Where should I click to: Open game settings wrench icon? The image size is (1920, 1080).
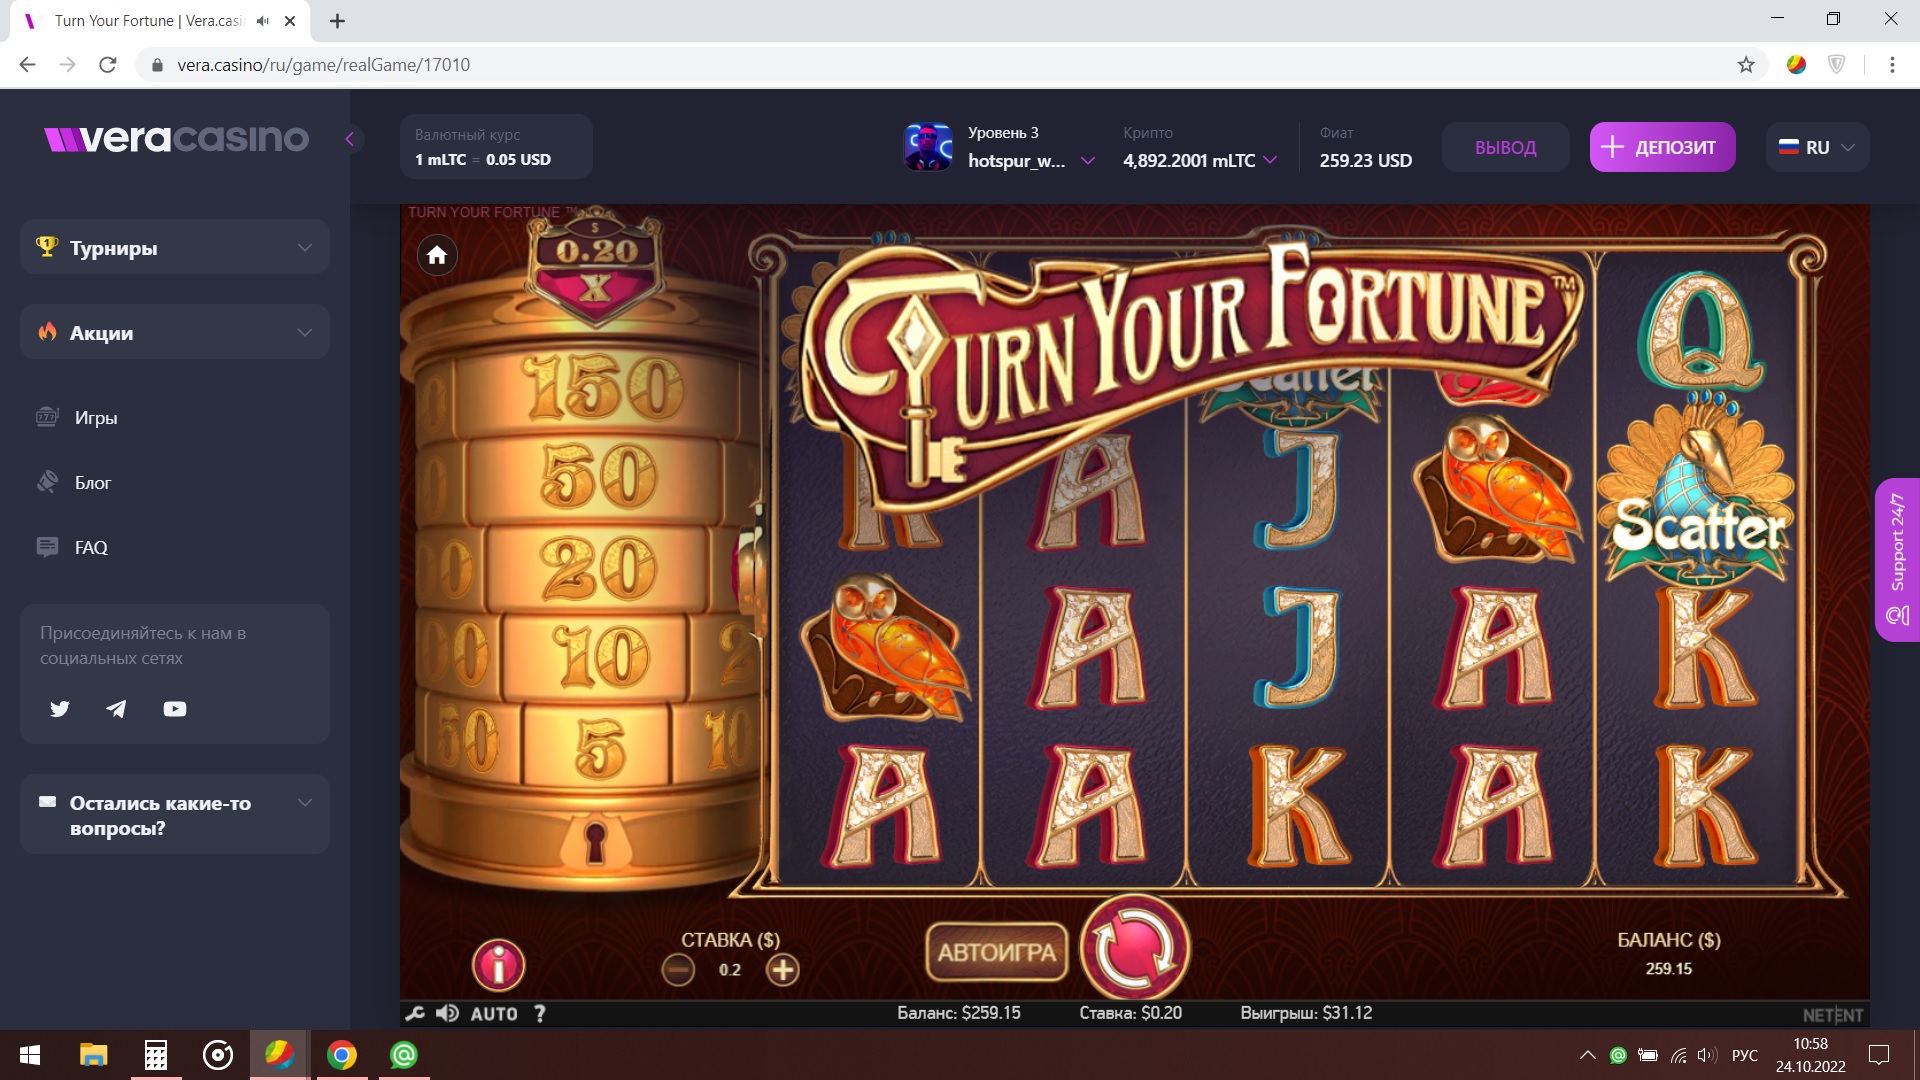[x=415, y=1013]
